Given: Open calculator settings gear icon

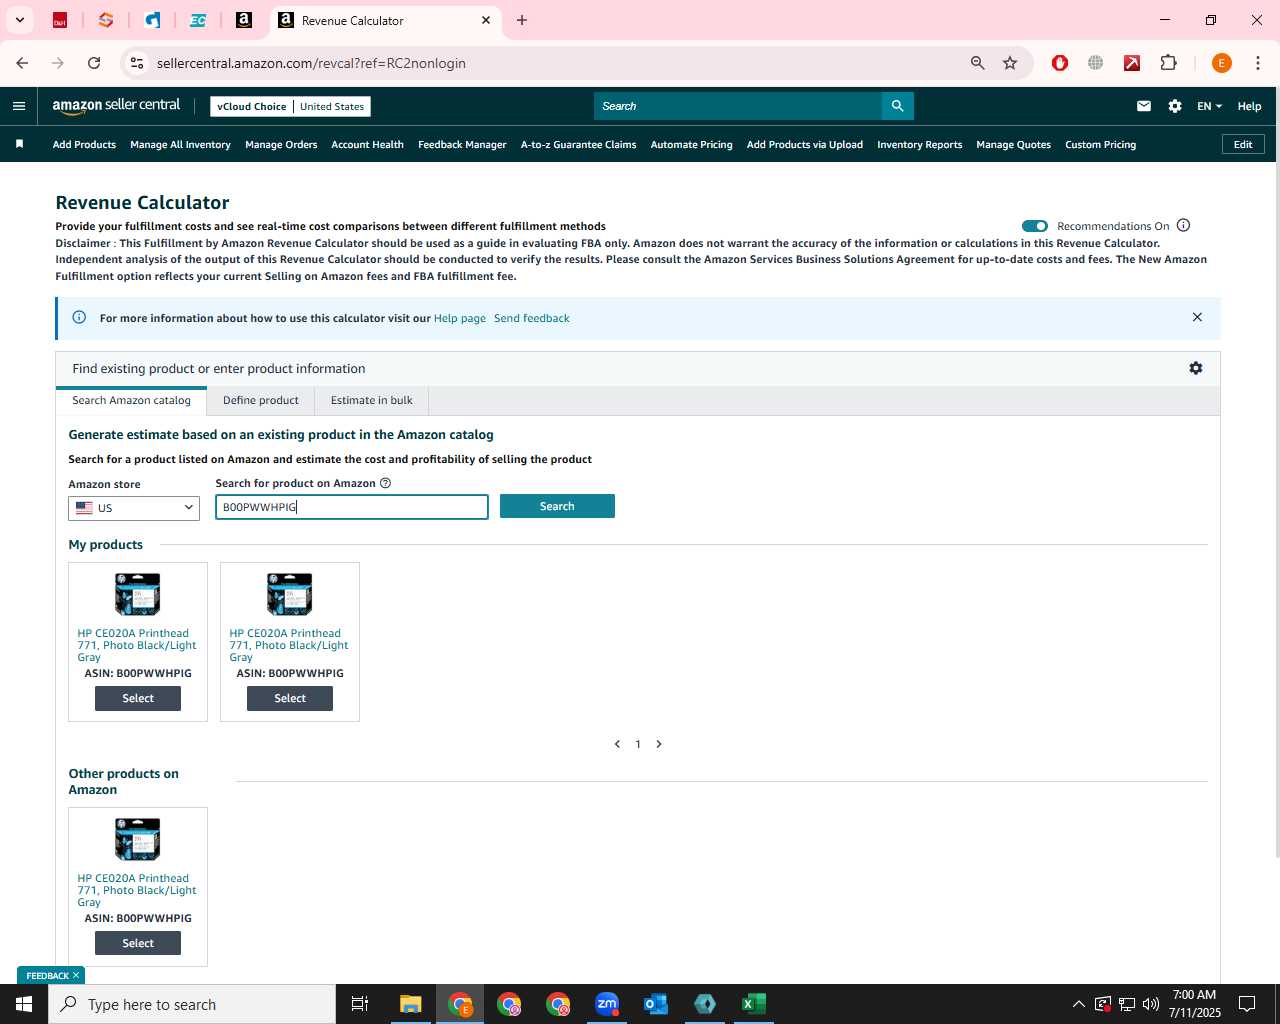Looking at the screenshot, I should 1196,368.
